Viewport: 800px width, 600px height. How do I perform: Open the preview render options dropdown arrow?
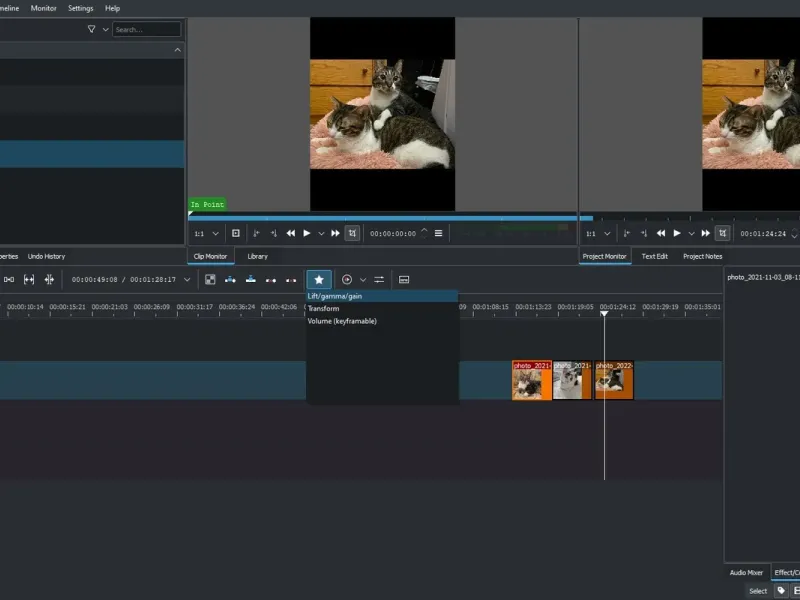click(363, 280)
